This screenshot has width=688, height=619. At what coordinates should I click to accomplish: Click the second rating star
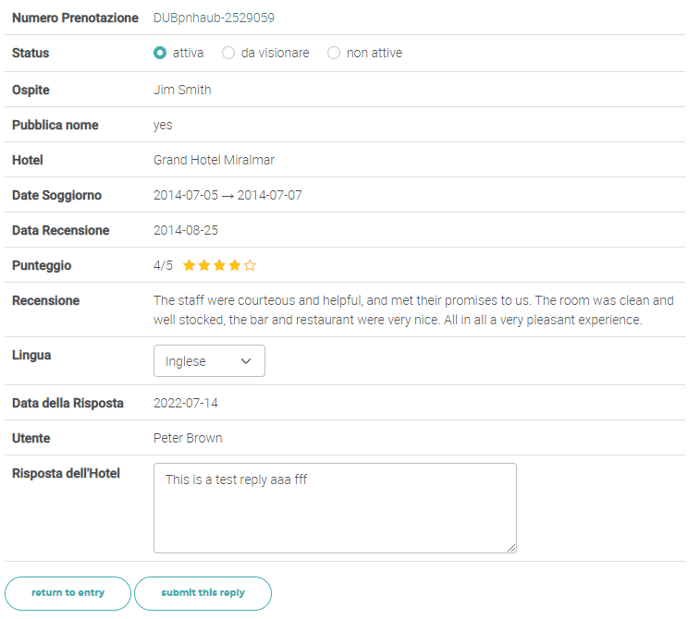click(x=204, y=266)
